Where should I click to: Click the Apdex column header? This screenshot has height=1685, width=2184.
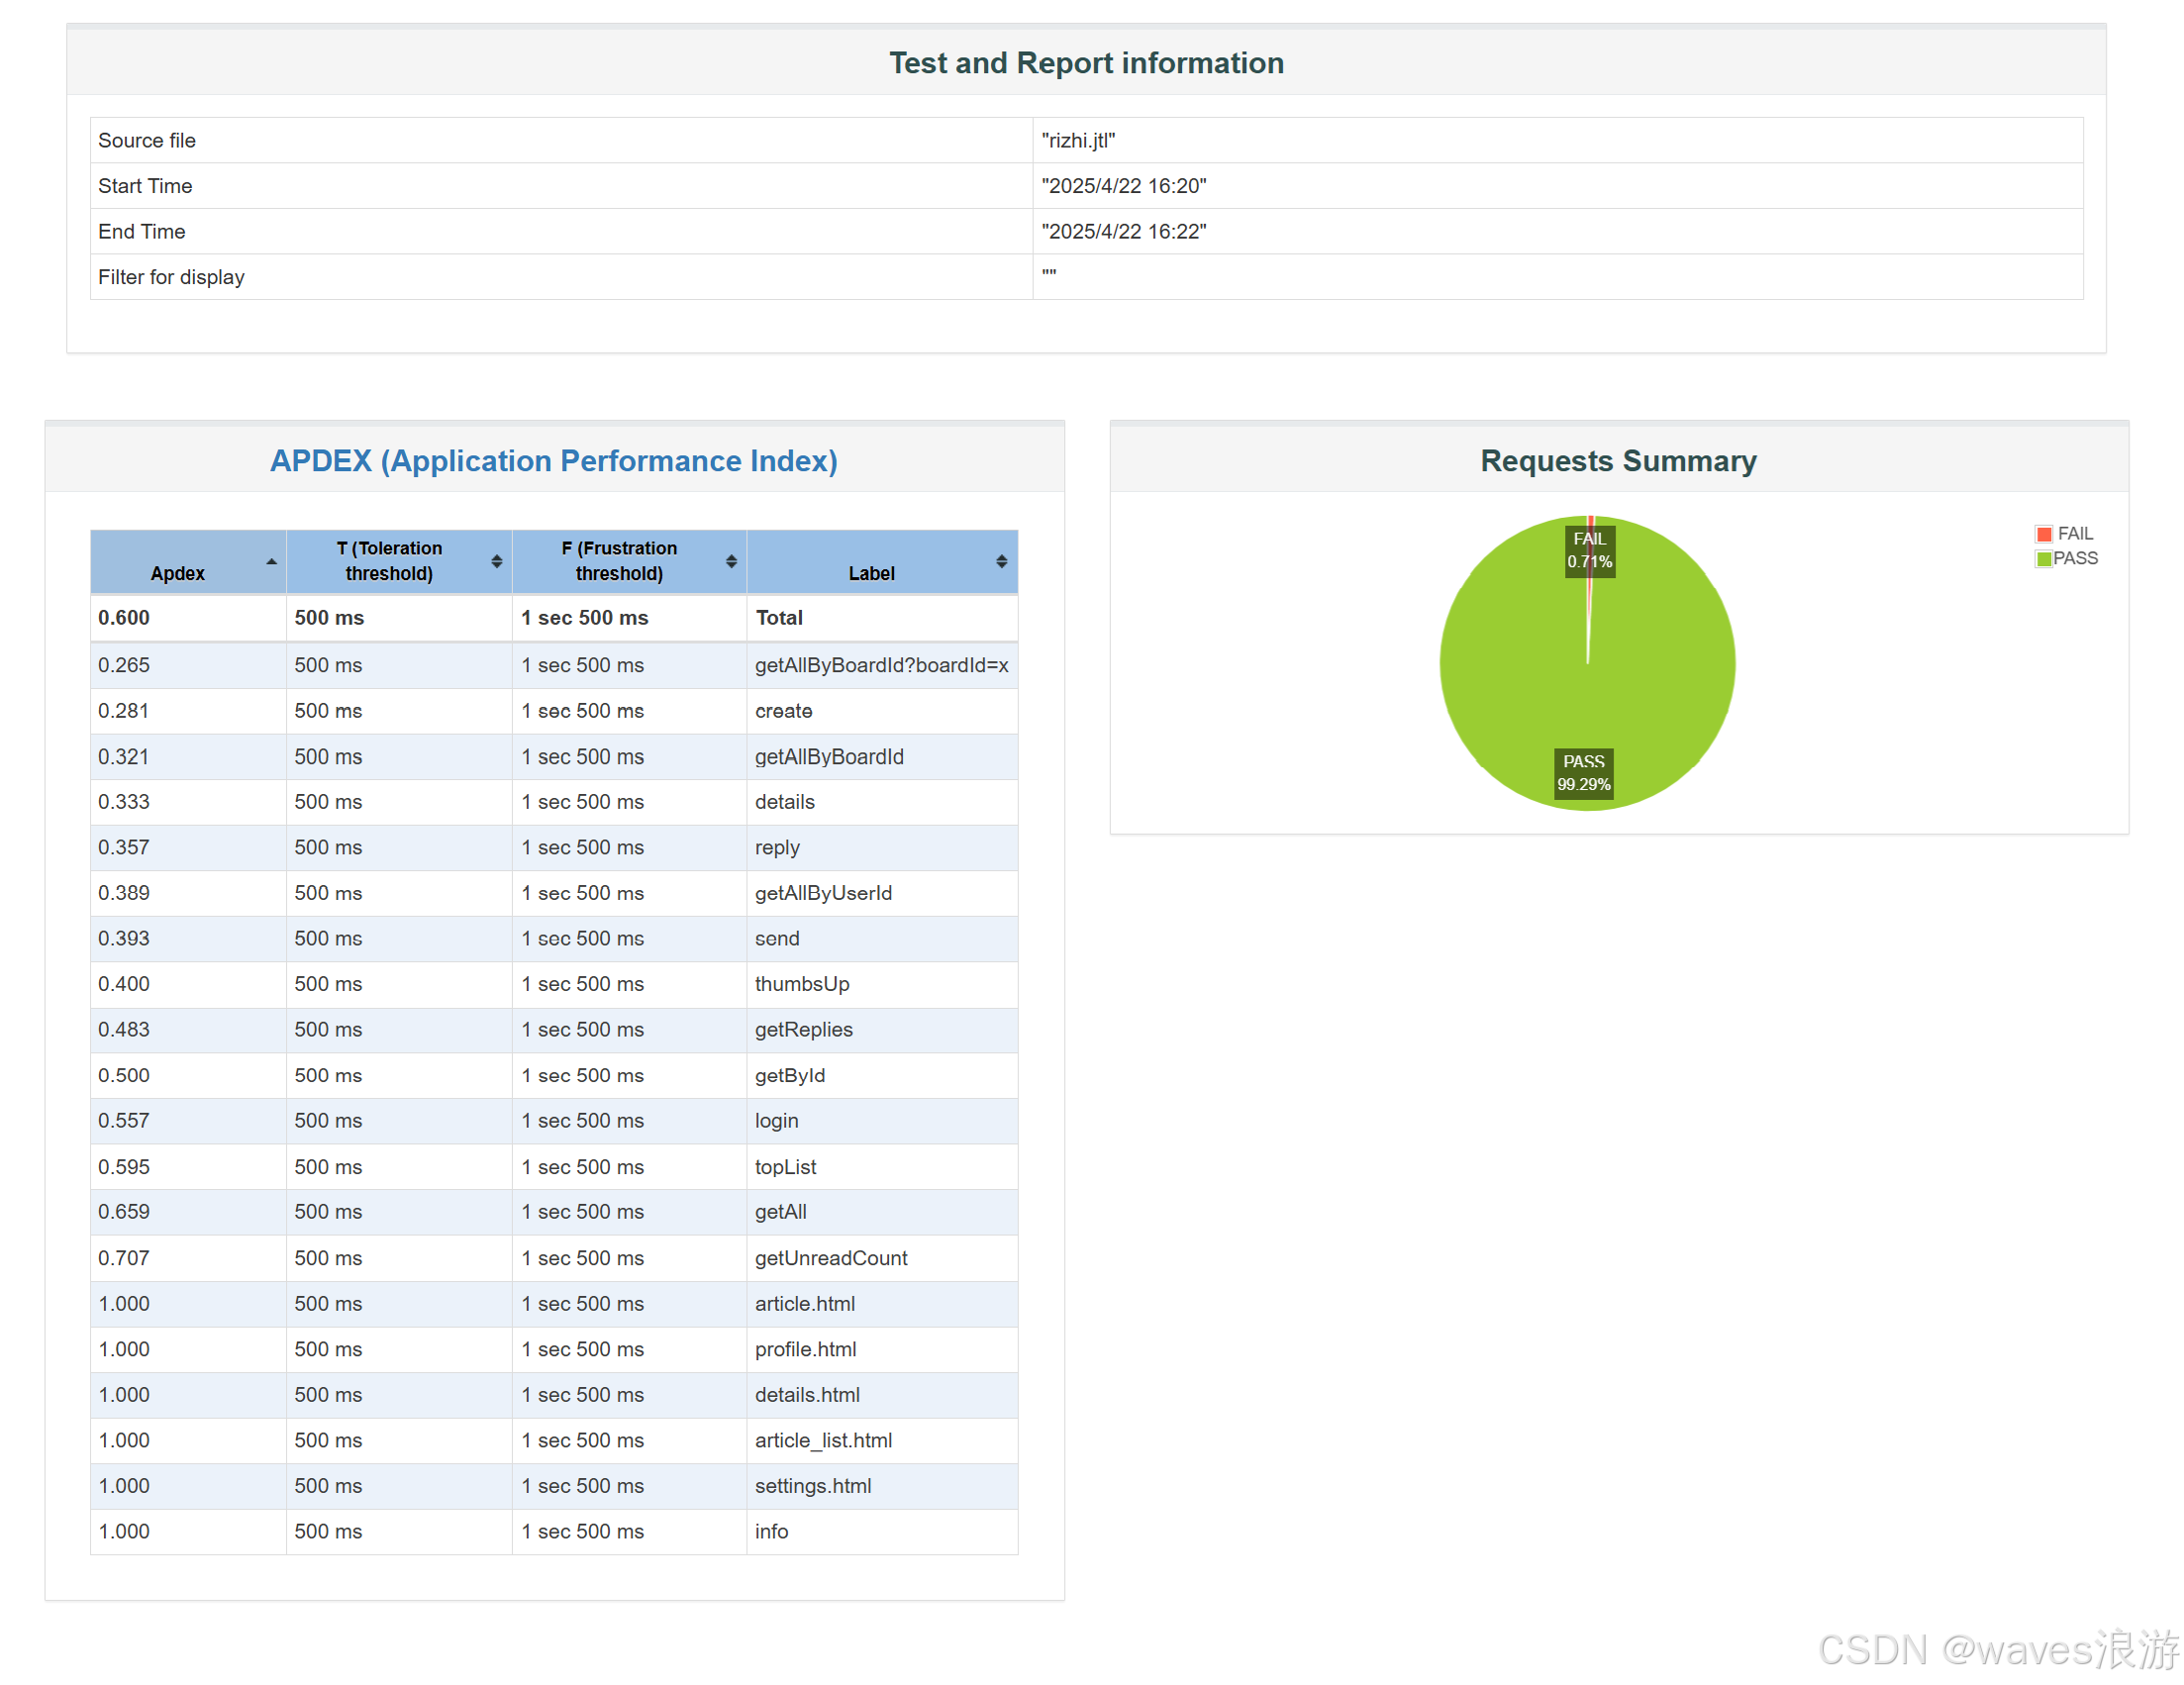(x=178, y=573)
